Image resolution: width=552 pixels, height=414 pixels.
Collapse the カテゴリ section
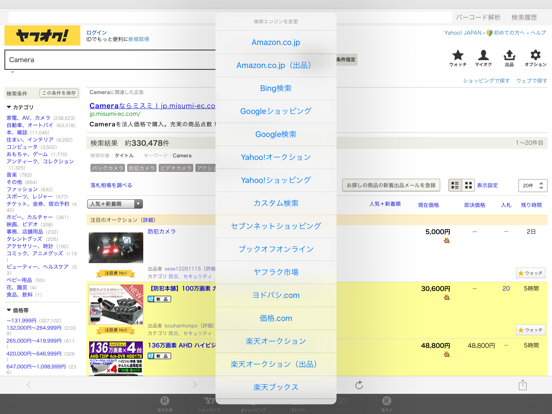pos(20,107)
